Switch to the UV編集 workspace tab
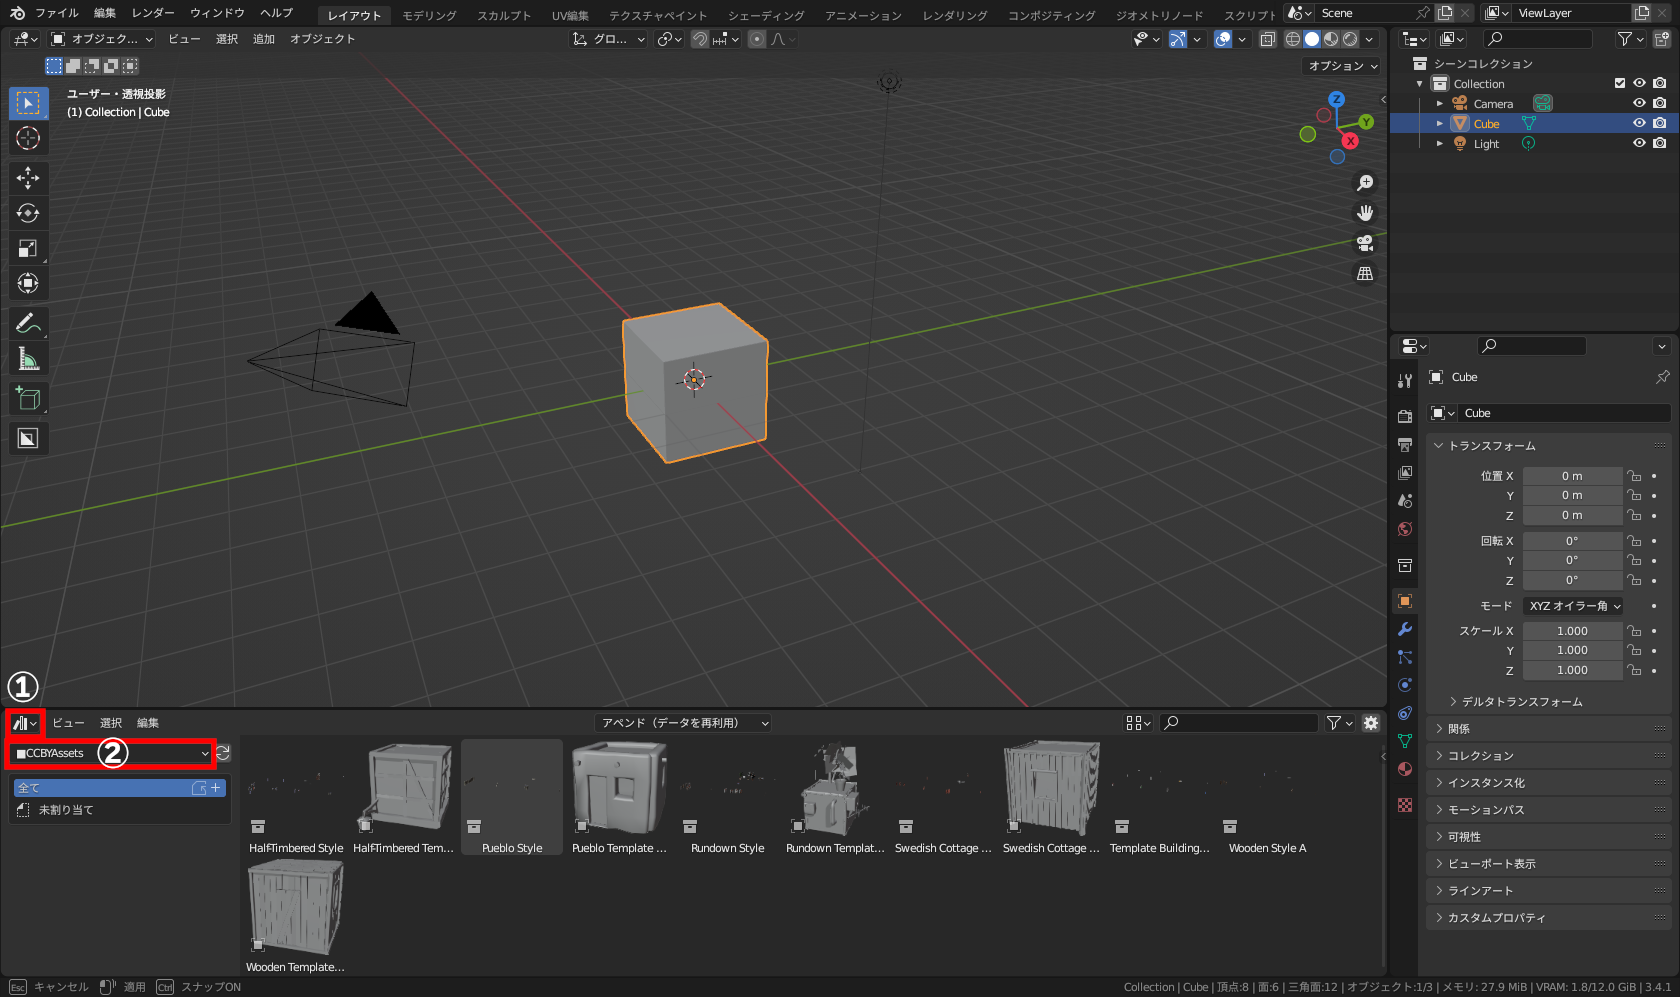This screenshot has height=997, width=1680. [569, 15]
